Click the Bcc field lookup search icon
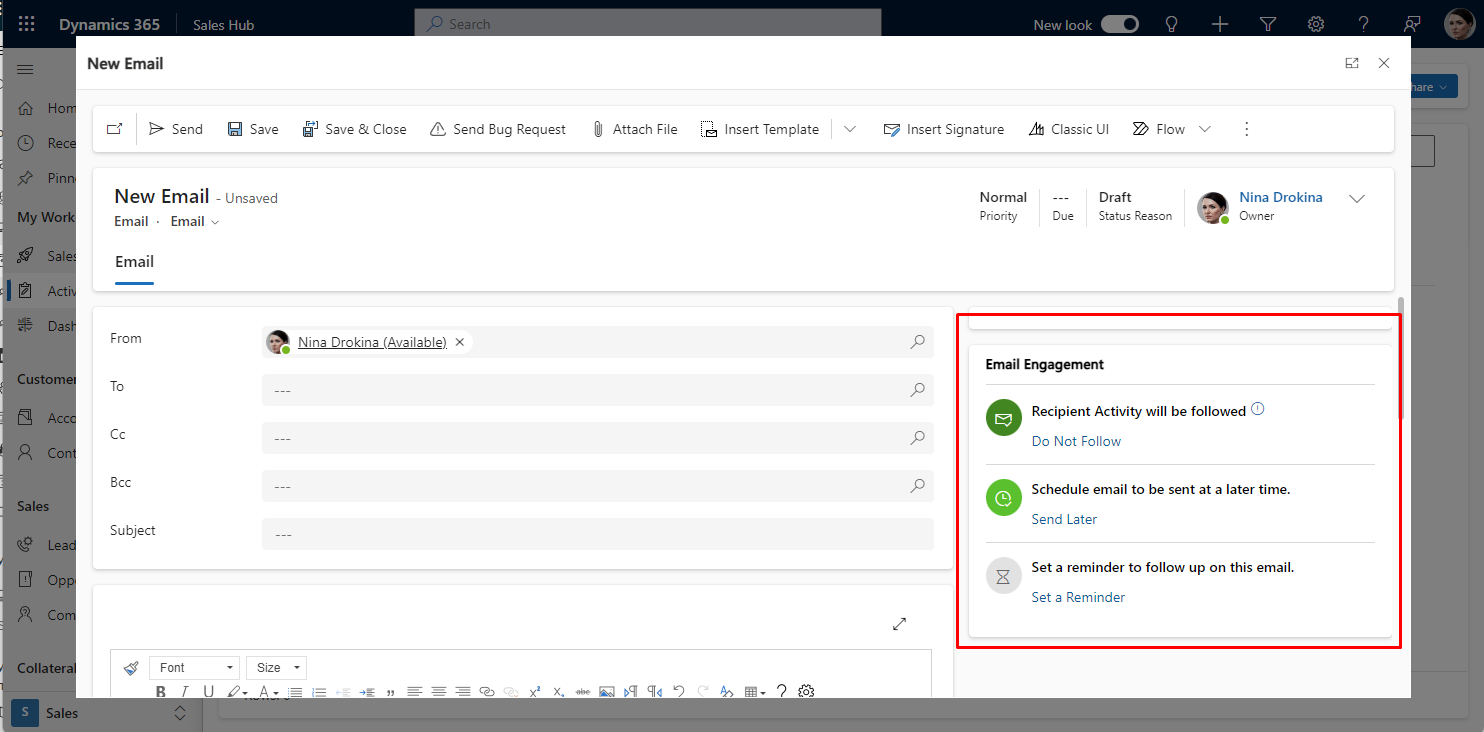The image size is (1484, 732). [918, 486]
